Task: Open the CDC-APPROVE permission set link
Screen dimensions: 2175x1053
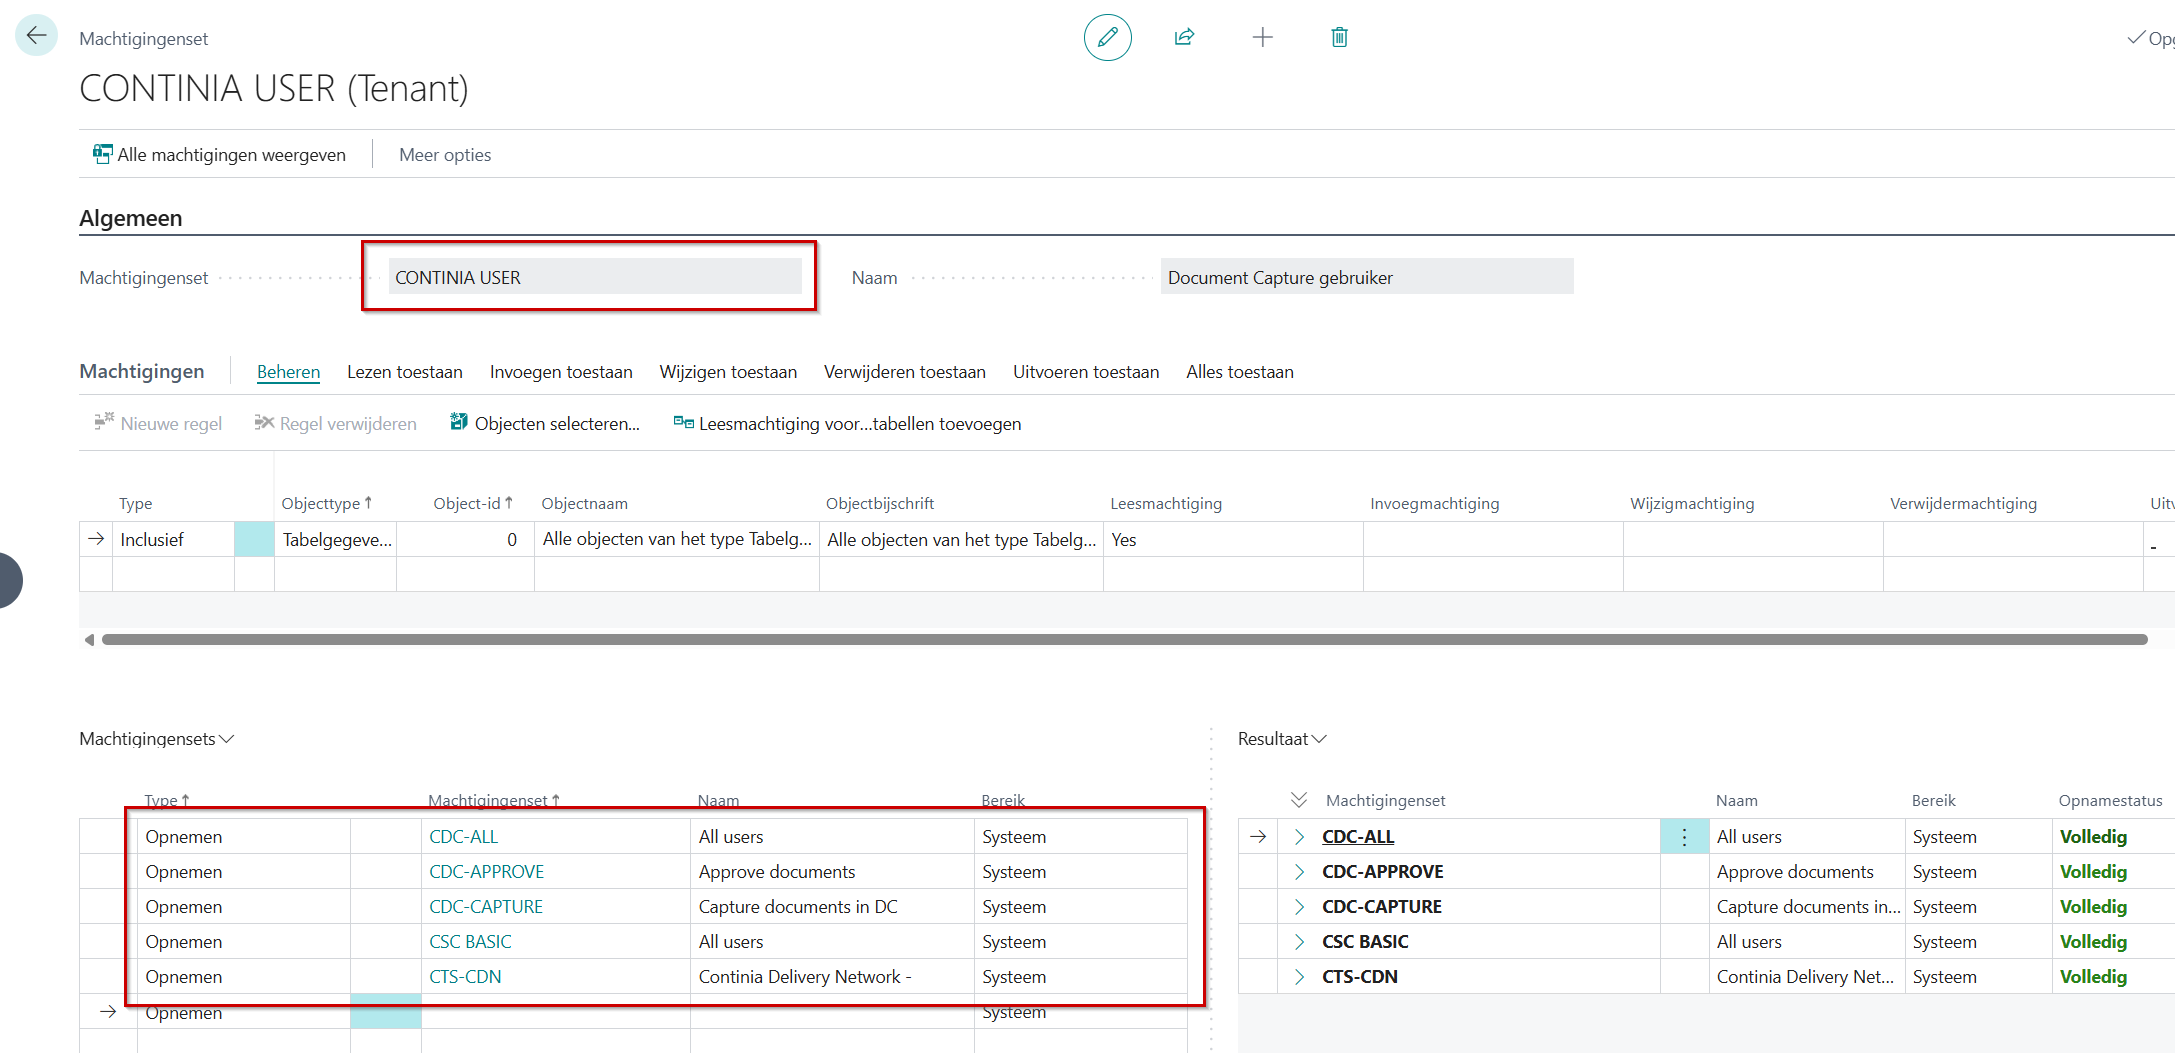Action: tap(487, 872)
